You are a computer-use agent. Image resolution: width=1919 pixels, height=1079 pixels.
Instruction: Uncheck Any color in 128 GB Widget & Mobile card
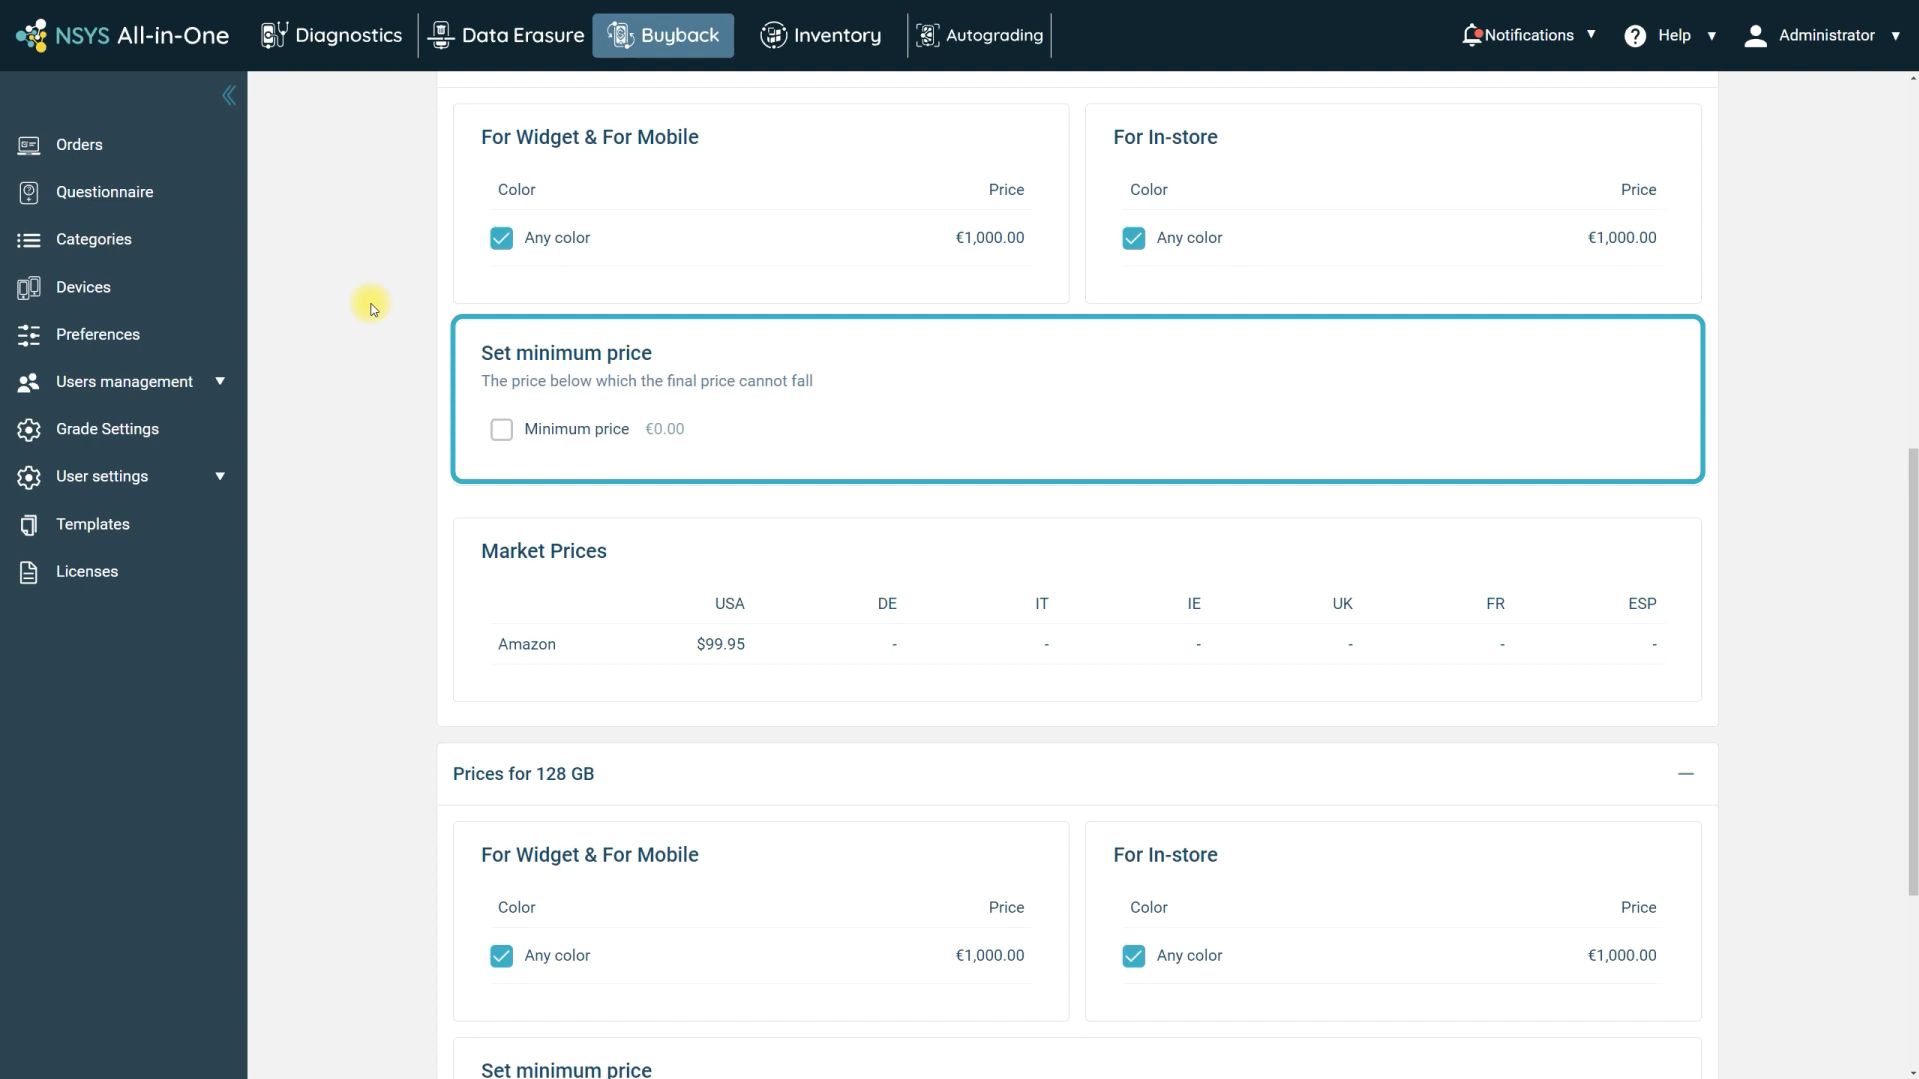click(x=501, y=956)
